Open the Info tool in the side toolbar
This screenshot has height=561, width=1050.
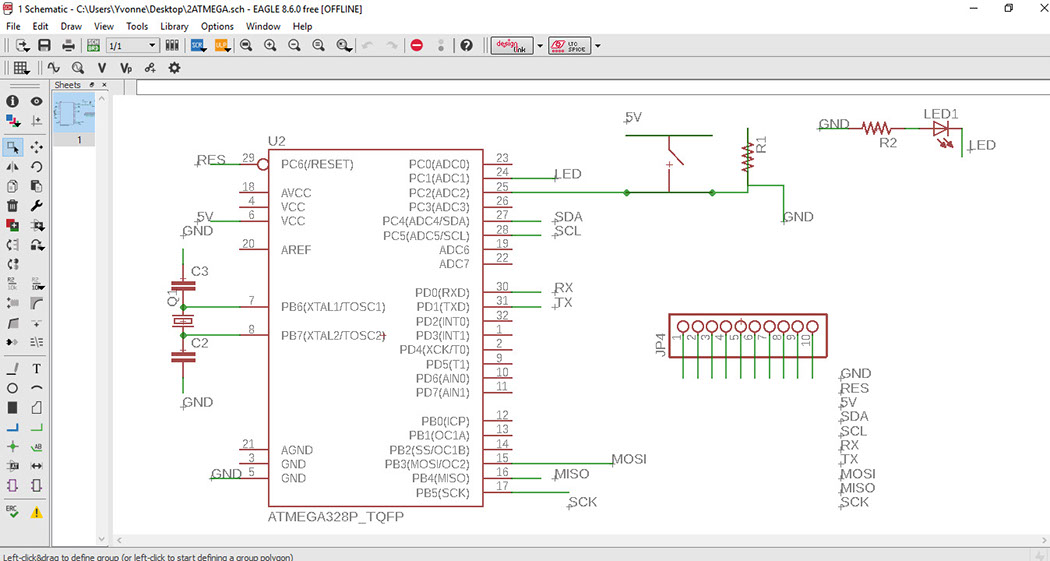click(12, 101)
